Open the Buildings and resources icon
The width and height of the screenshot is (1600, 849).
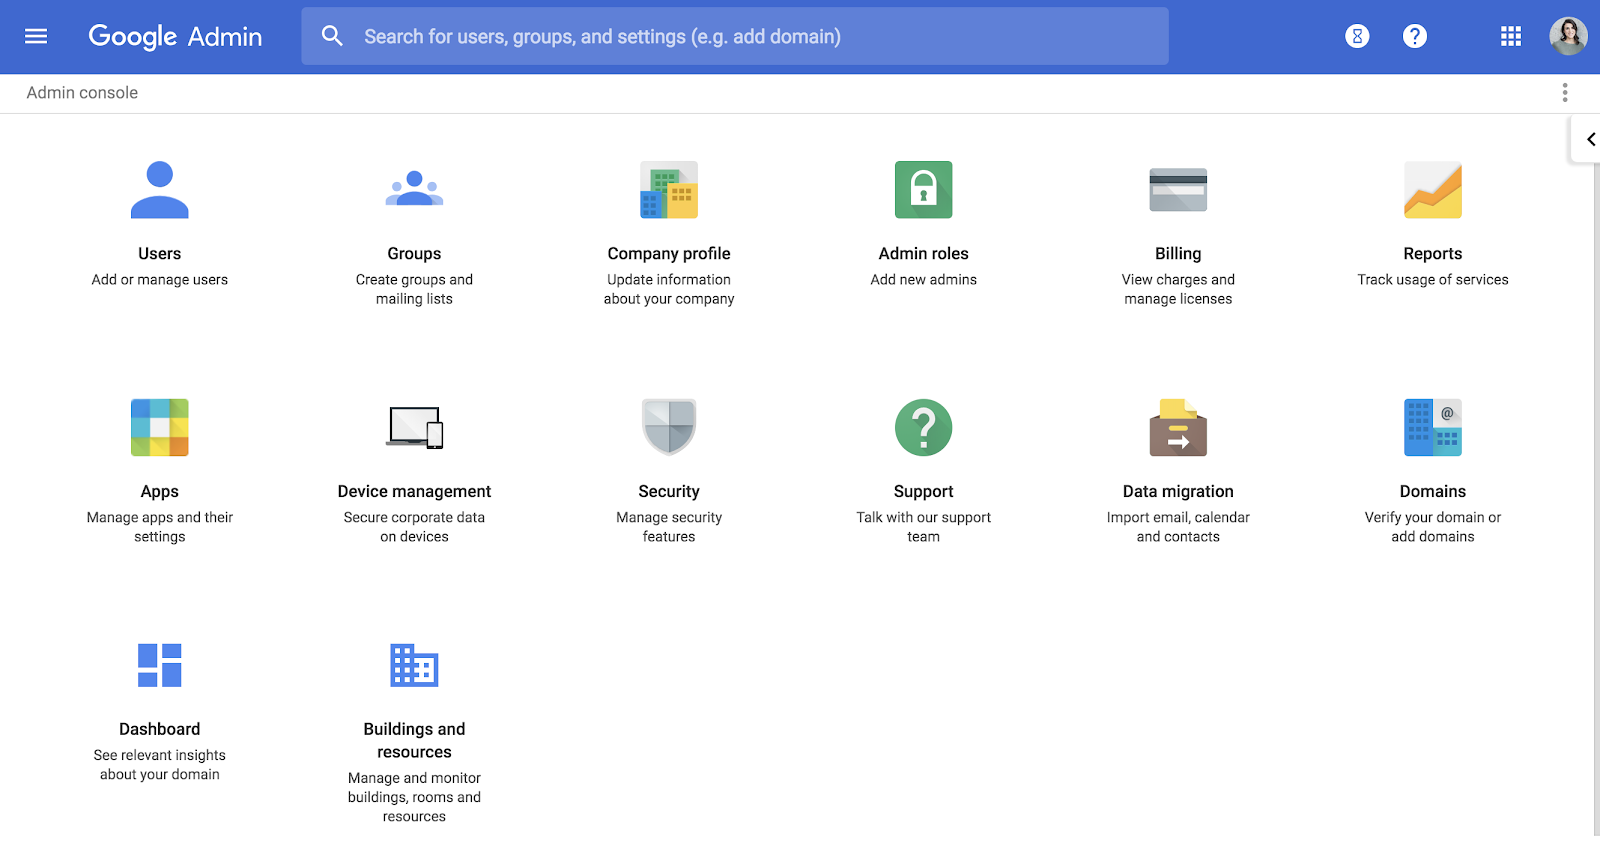pos(414,666)
